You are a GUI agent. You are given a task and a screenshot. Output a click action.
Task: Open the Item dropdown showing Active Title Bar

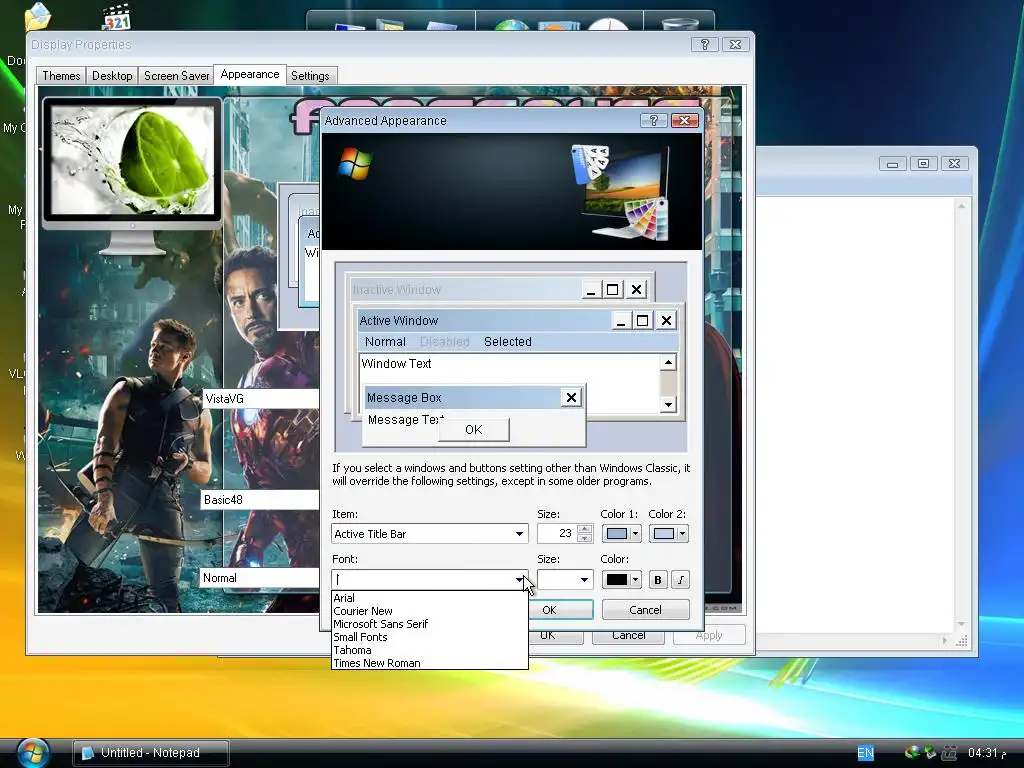click(x=519, y=534)
